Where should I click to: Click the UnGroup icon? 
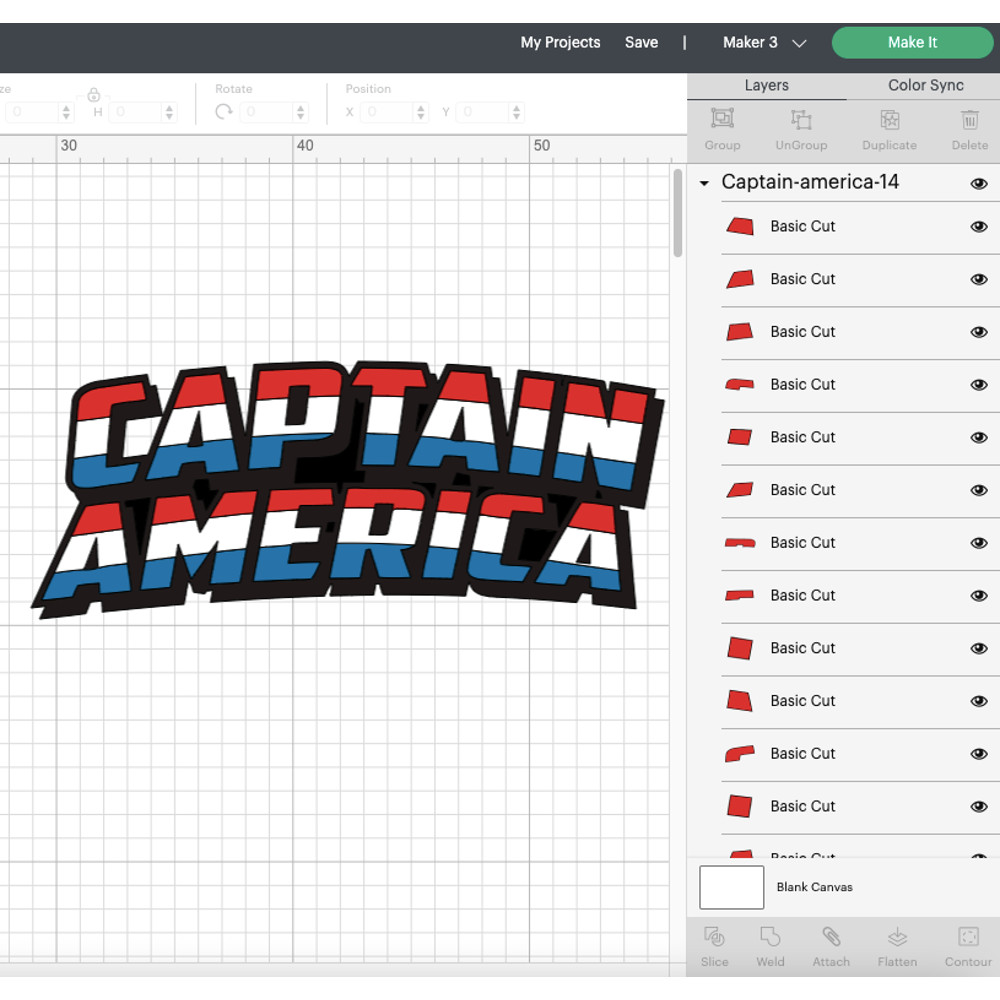click(801, 130)
